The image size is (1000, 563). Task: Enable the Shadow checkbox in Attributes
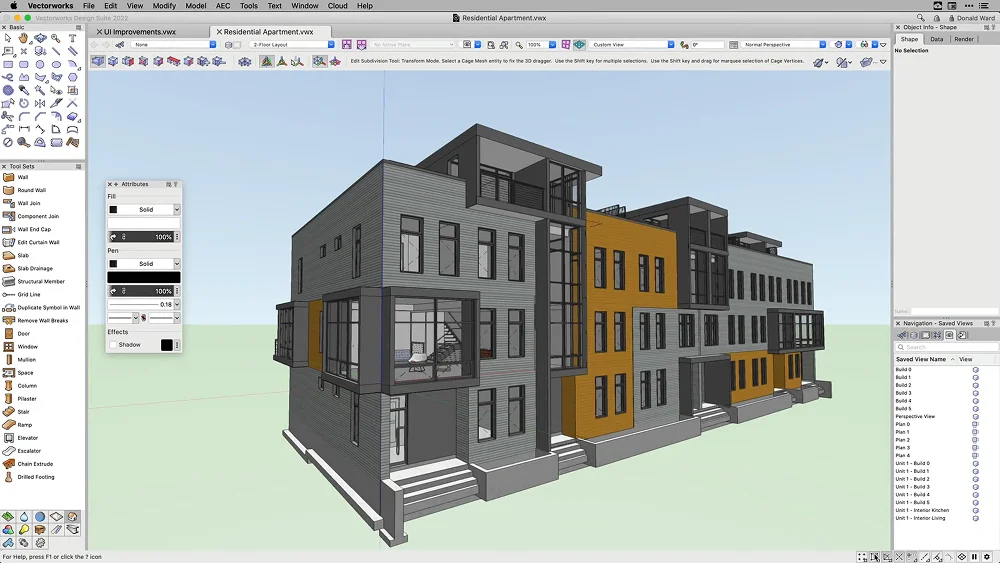(113, 345)
